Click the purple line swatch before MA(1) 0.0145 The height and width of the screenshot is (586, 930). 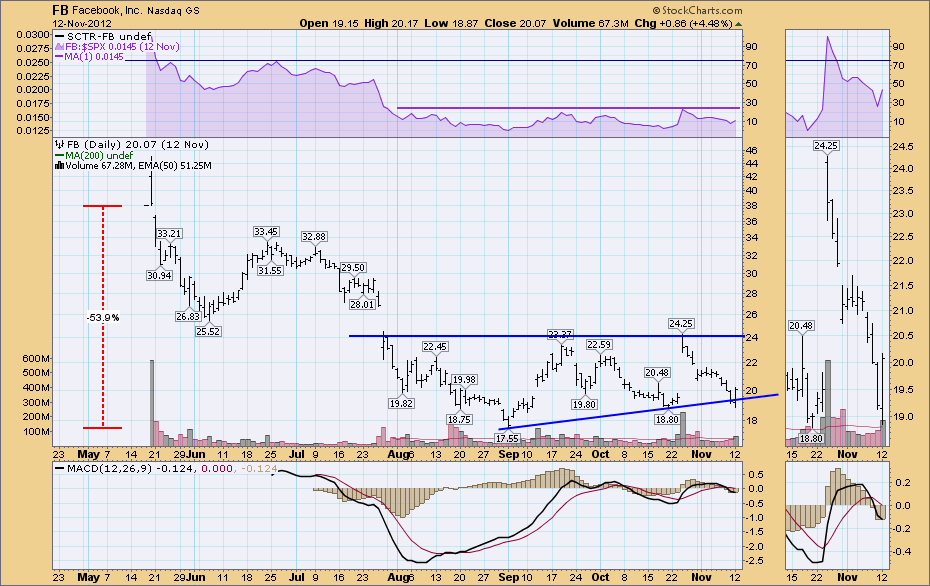pyautogui.click(x=59, y=57)
